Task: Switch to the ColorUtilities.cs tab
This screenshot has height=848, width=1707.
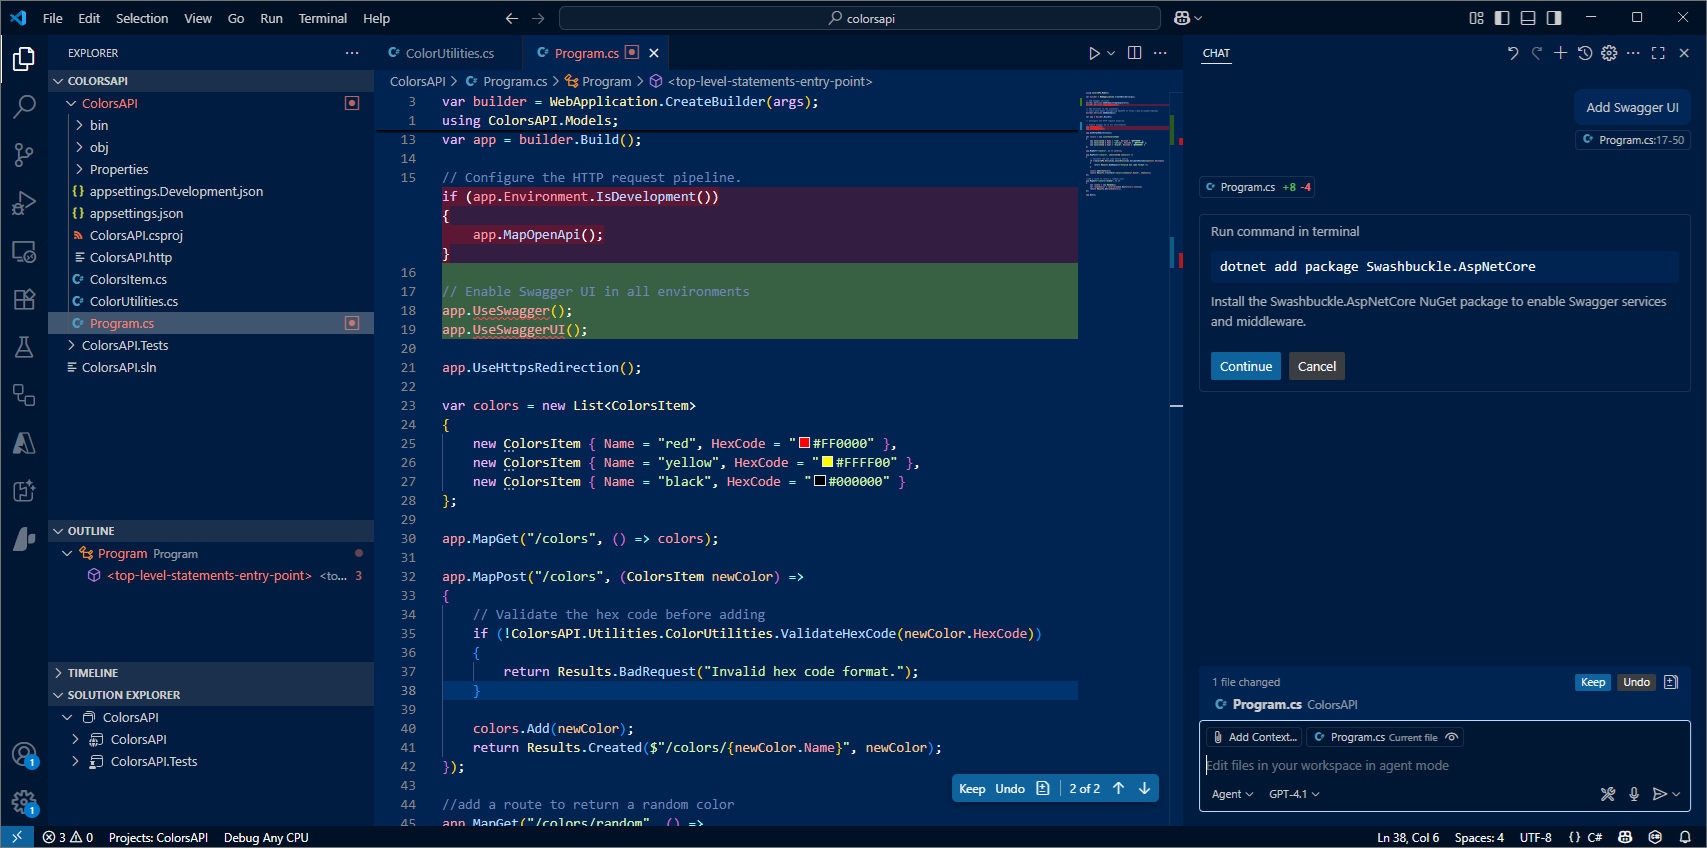Action: (x=449, y=53)
